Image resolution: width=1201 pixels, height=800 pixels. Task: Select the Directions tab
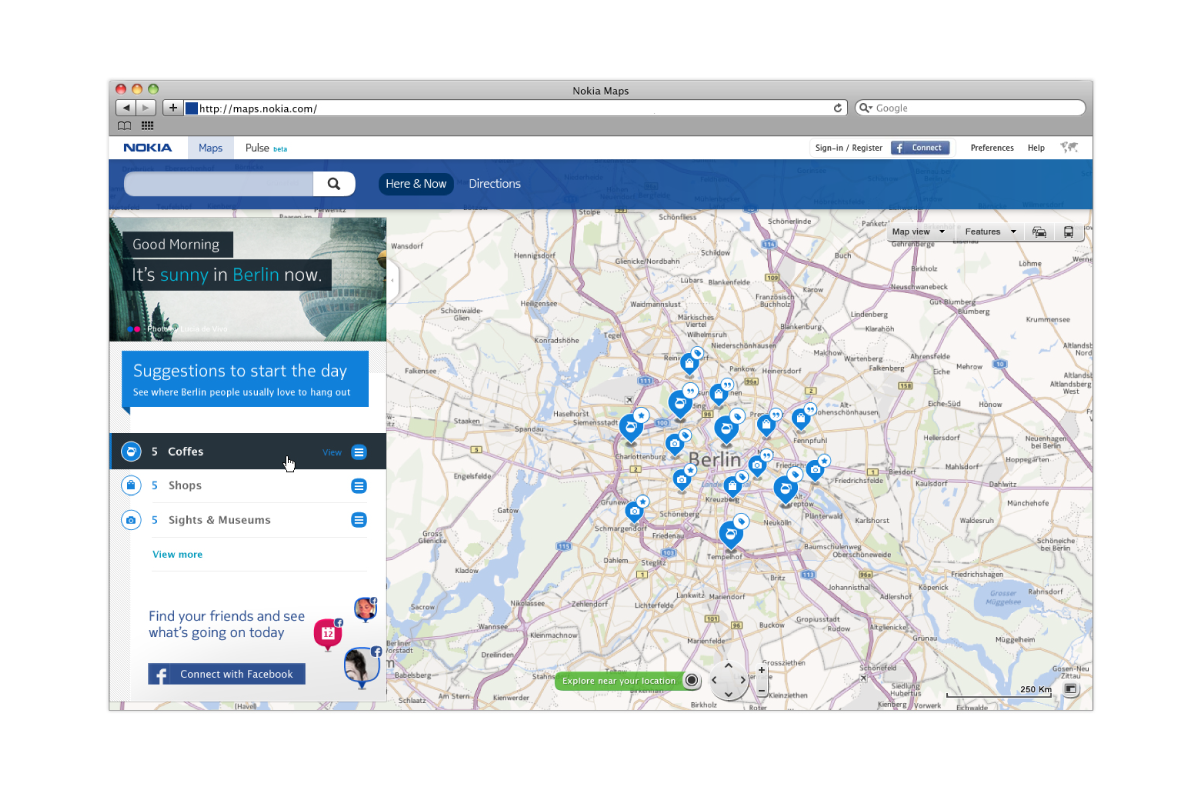click(x=494, y=184)
